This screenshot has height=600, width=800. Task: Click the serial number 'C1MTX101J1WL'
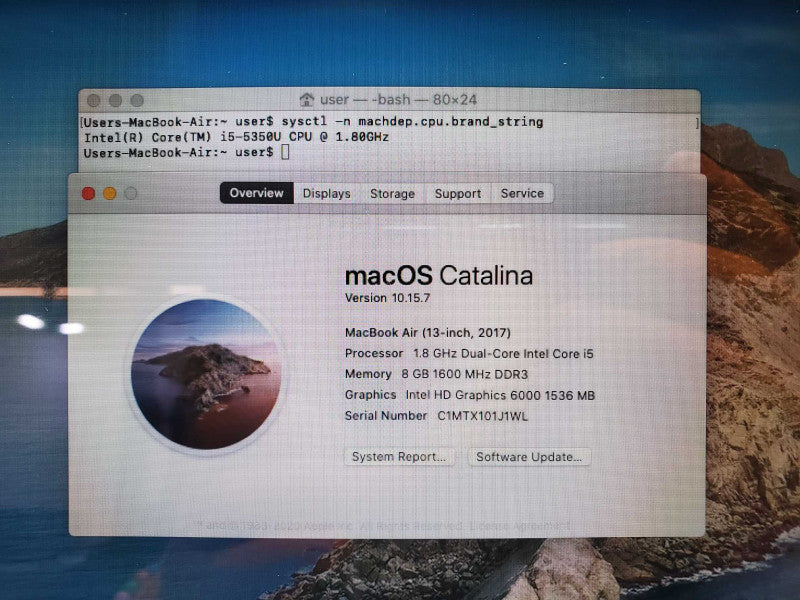[482, 416]
